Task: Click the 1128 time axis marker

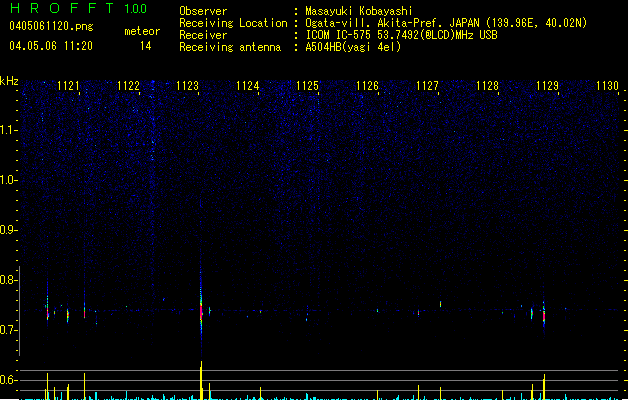Action: pyautogui.click(x=487, y=86)
